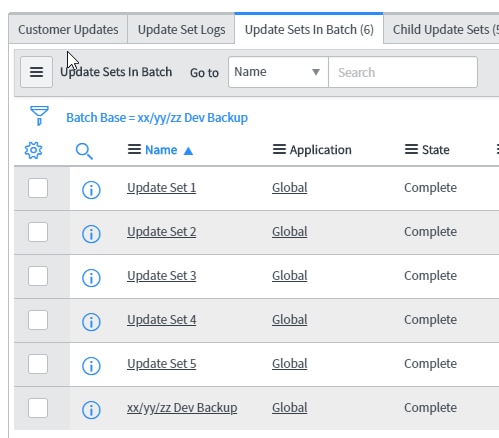Open Global link in xx/yy/zz Dev Backup row
Viewport: 499px width, 438px height.
point(290,408)
